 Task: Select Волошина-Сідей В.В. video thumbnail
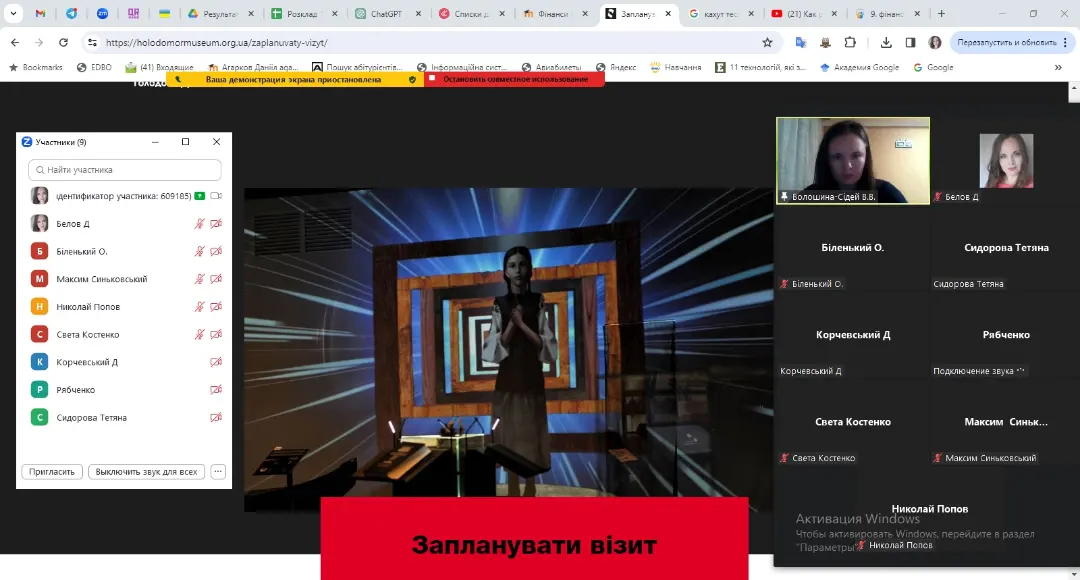click(853, 160)
